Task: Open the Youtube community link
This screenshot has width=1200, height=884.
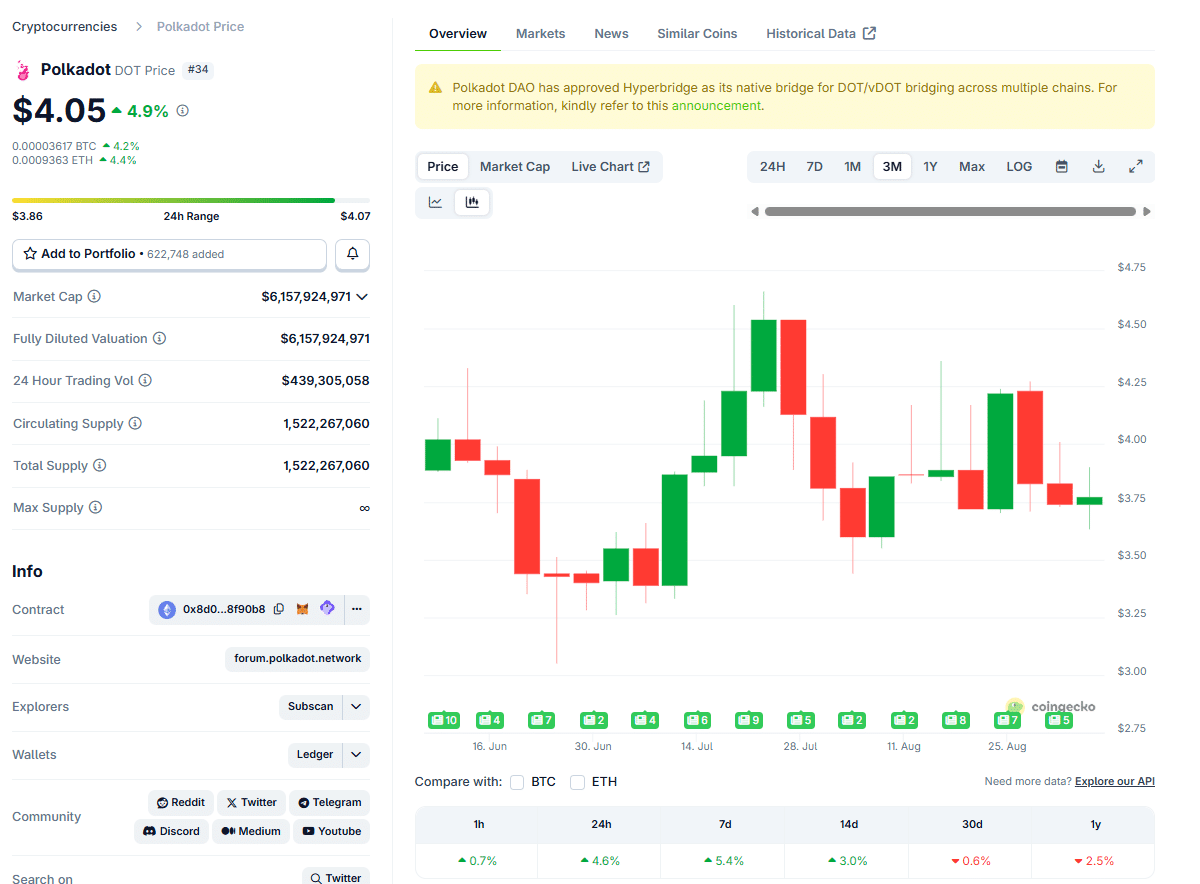Action: coord(332,832)
